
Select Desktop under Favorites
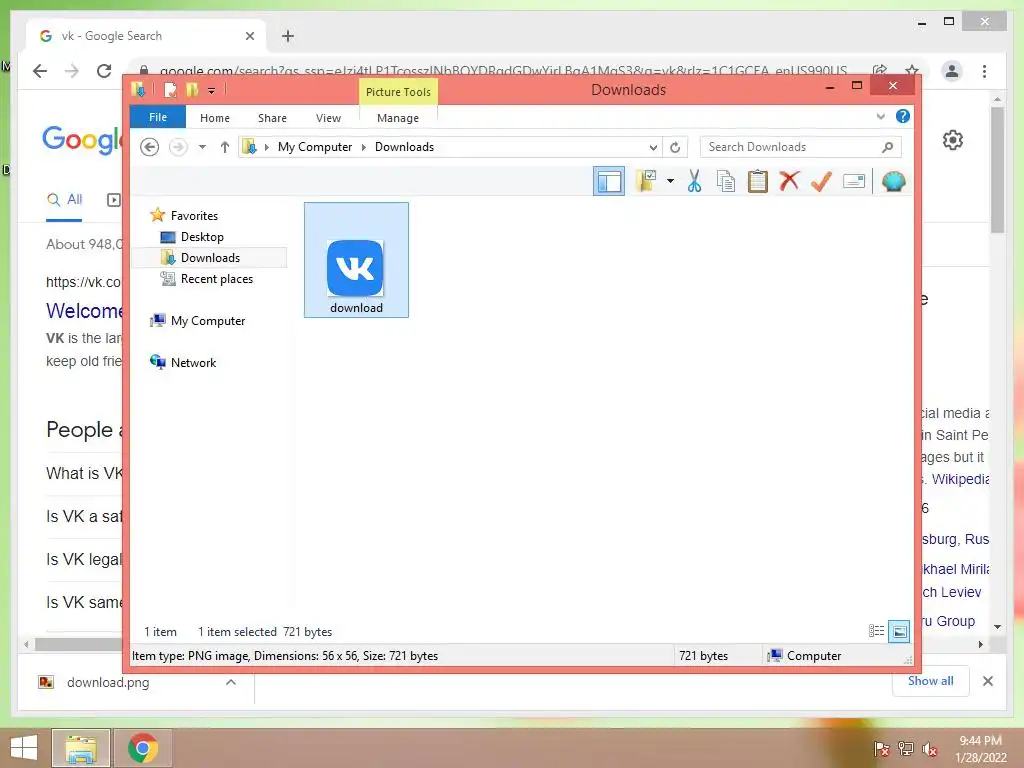202,236
